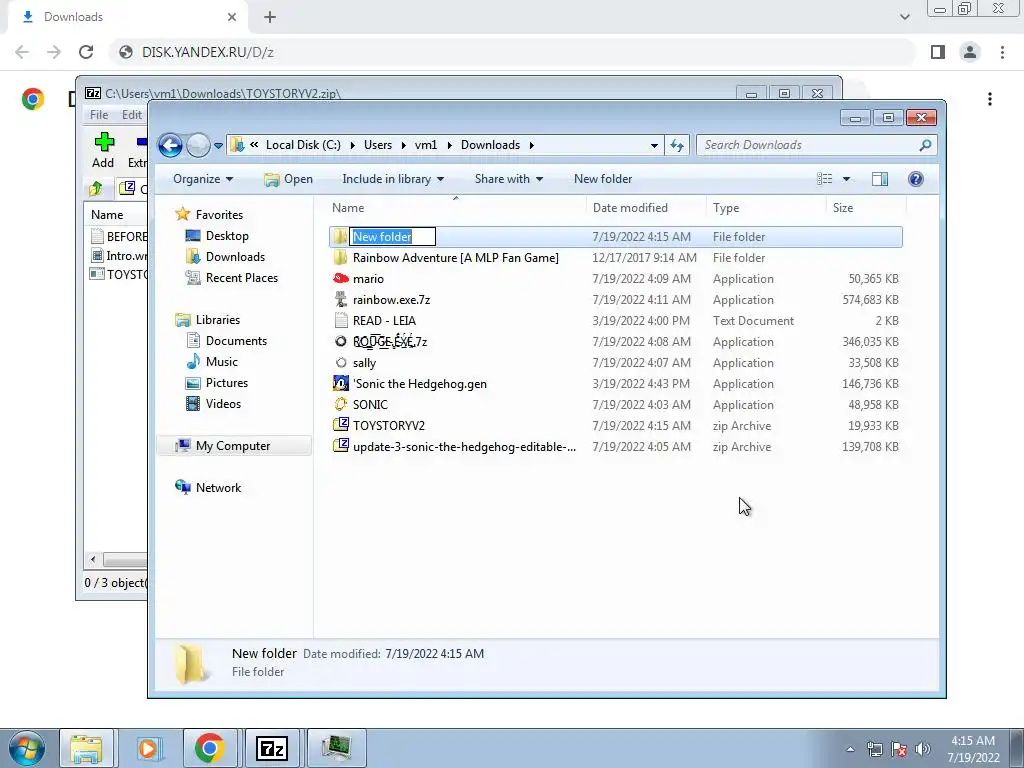Open recent locations dropdown next to Forward
This screenshot has height=768, width=1024.
[218, 146]
